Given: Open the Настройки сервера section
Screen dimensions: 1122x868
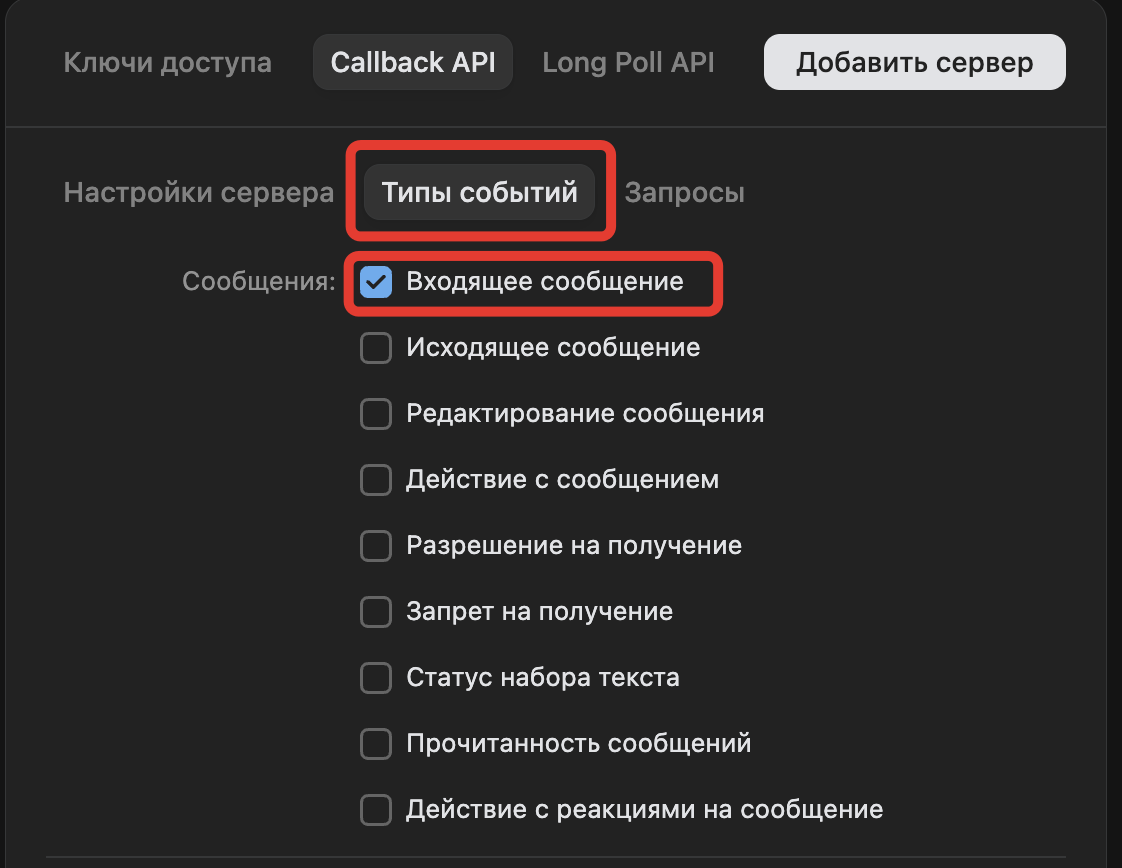Looking at the screenshot, I should 197,192.
